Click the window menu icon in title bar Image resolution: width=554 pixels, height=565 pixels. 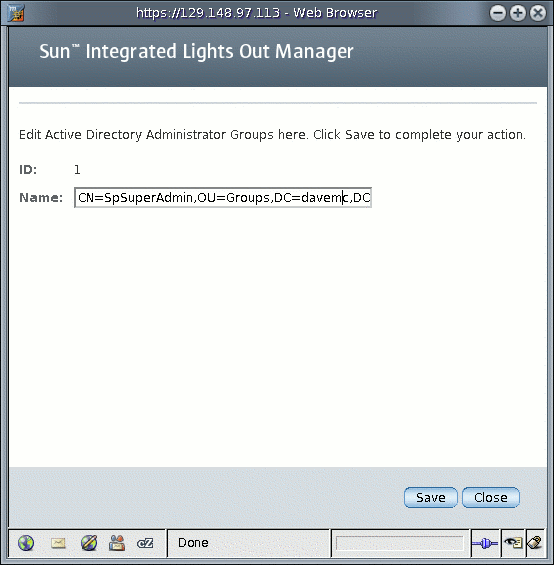point(16,13)
